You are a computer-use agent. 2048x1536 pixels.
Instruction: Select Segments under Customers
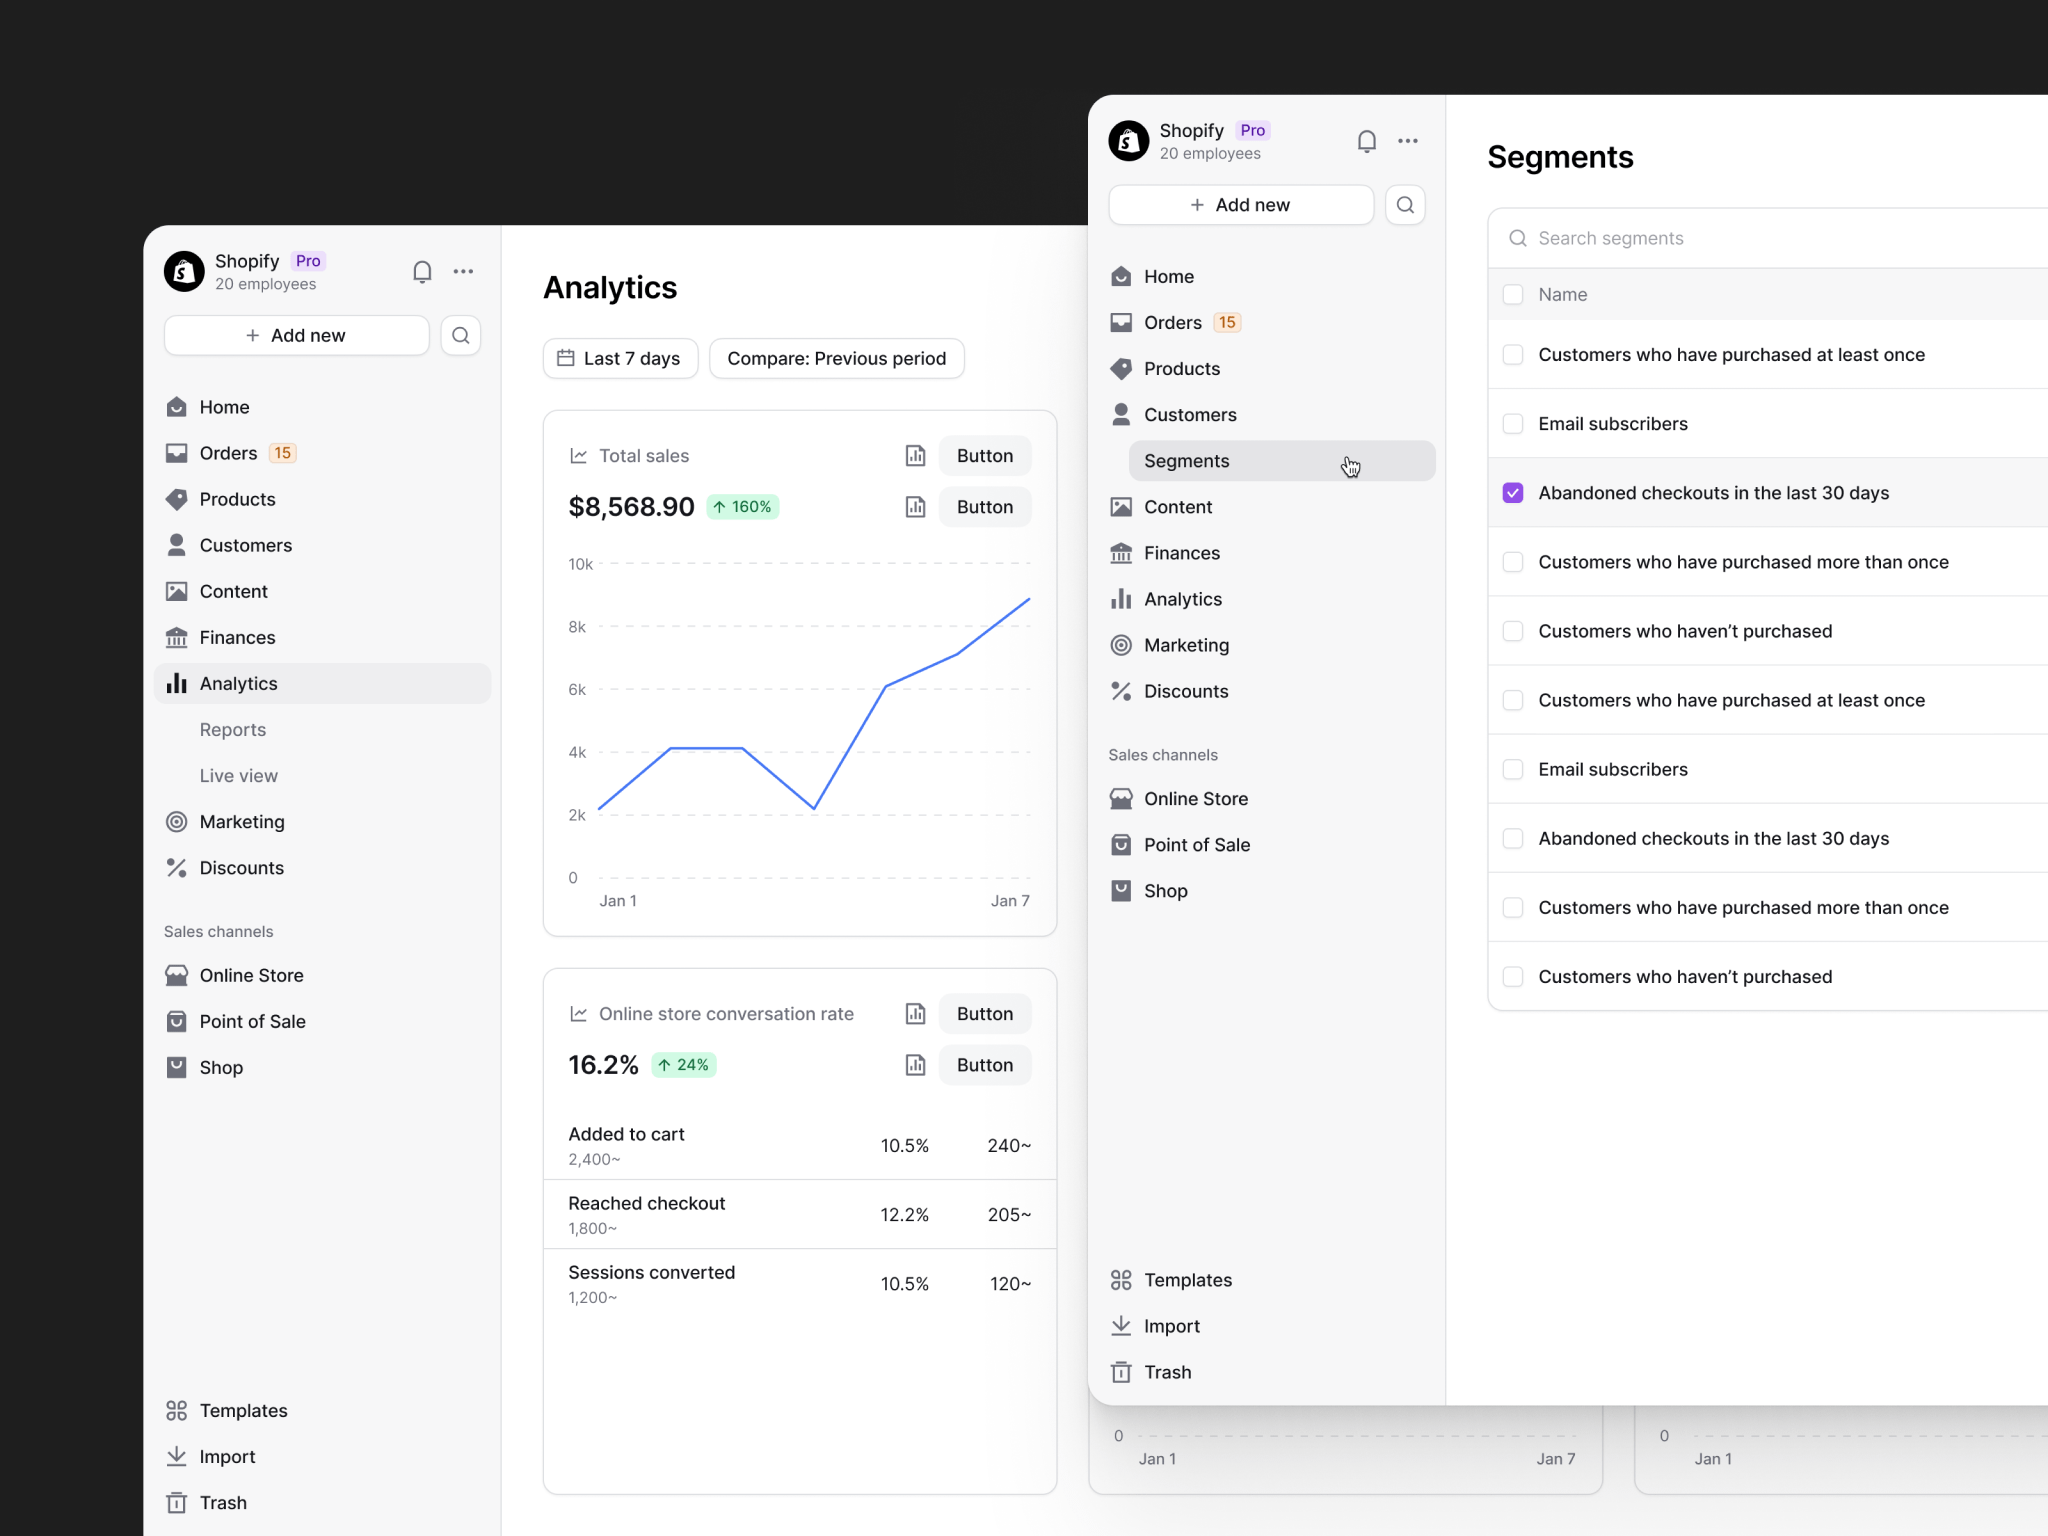click(x=1187, y=461)
